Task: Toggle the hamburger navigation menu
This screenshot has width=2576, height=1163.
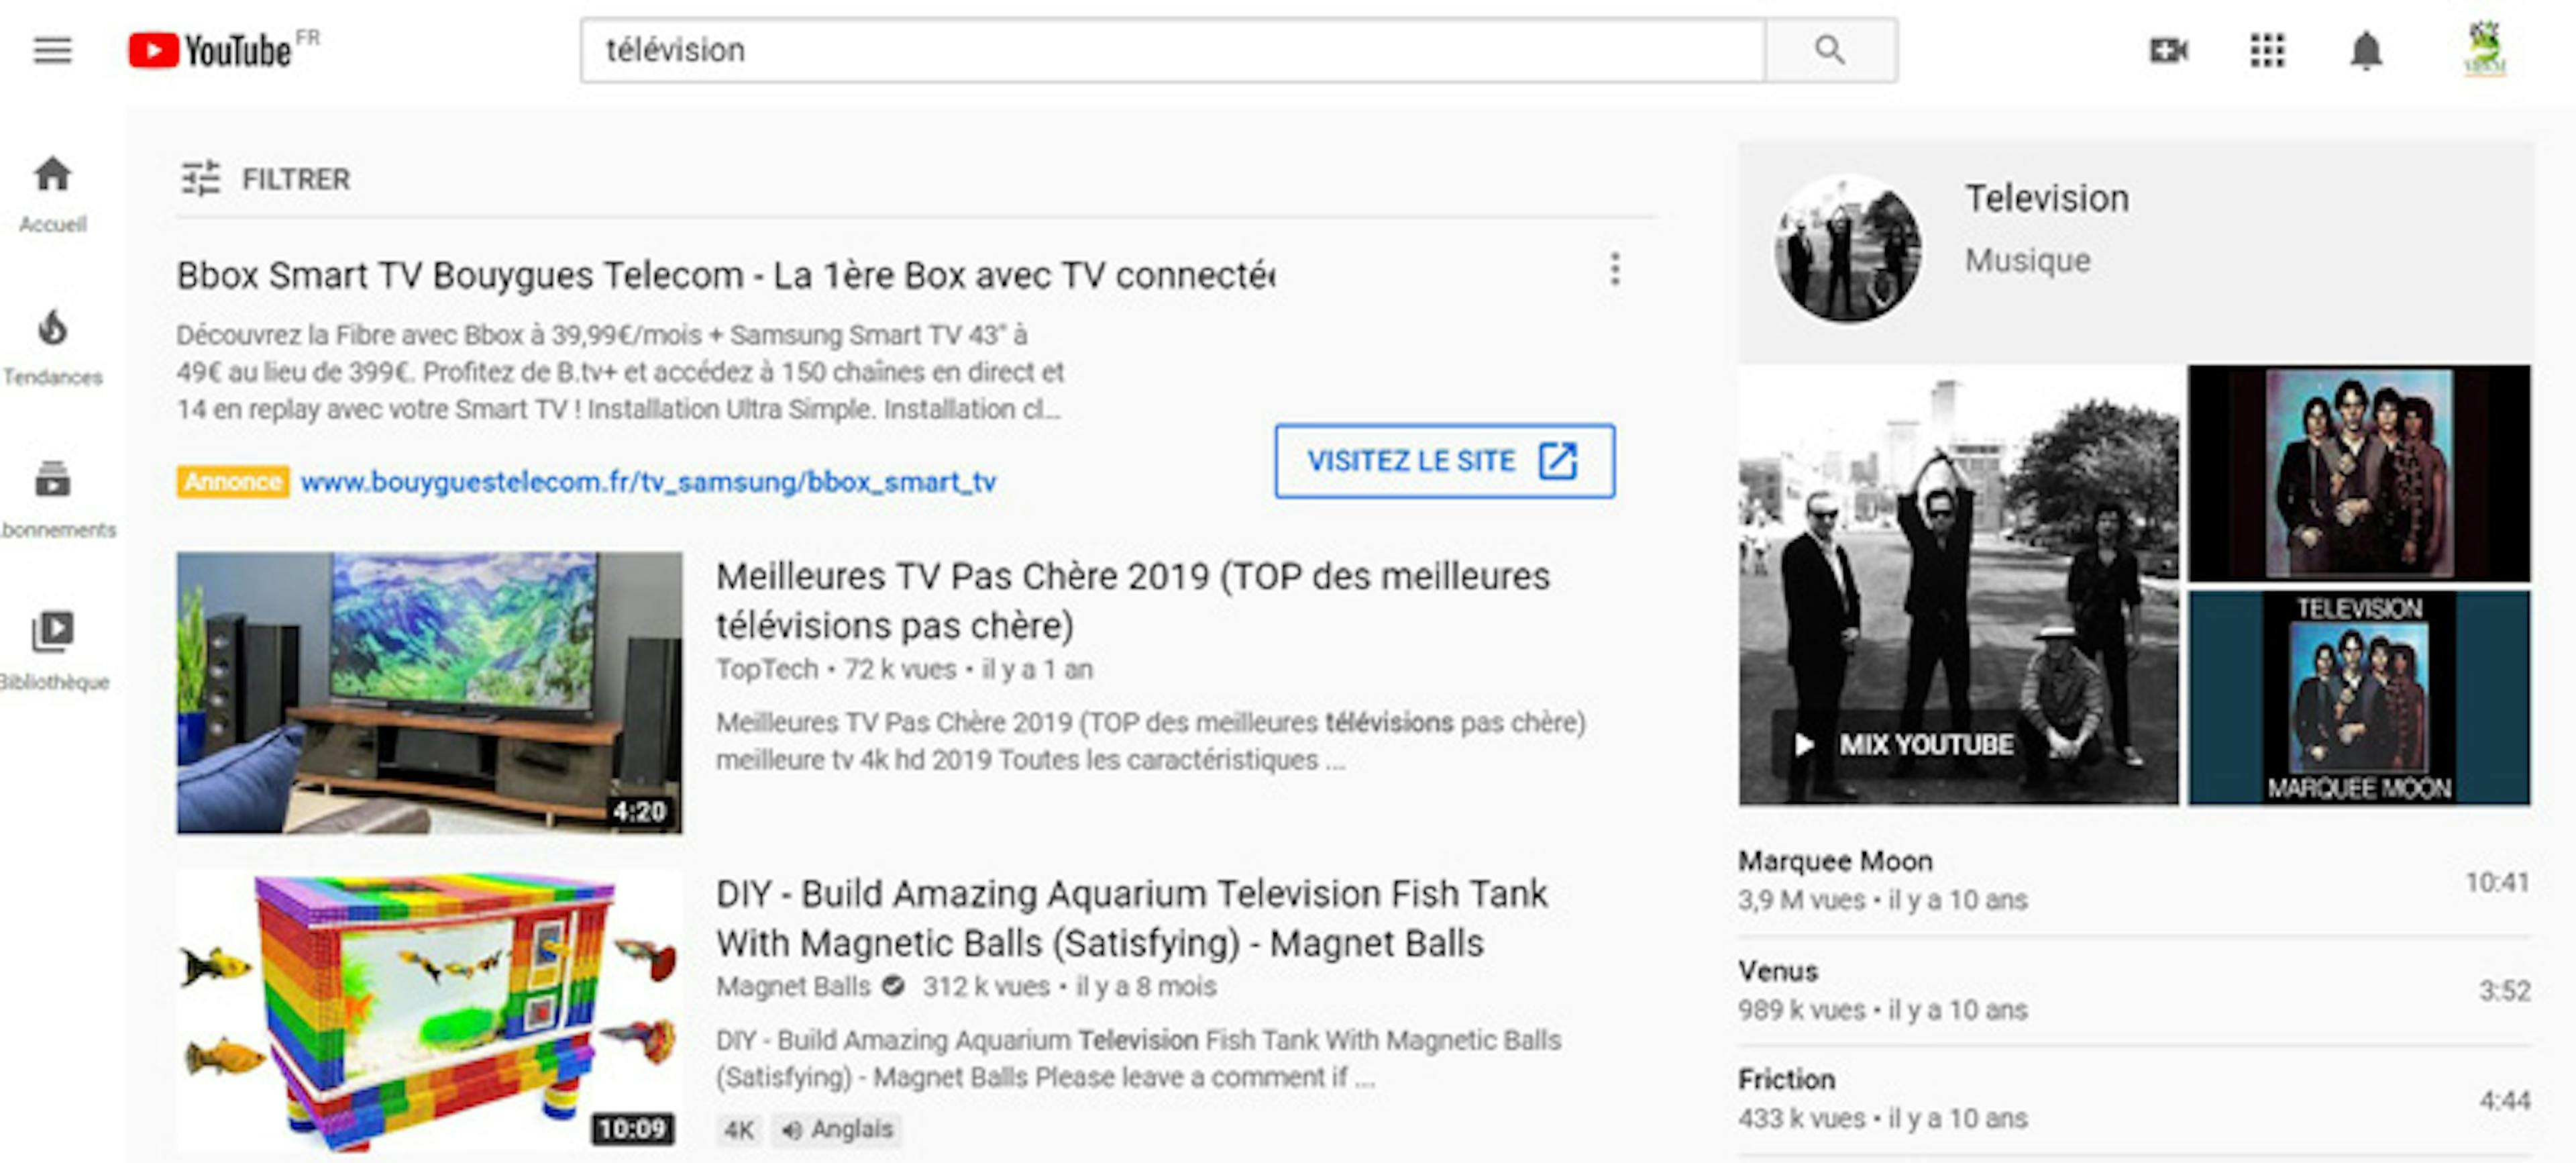Action: pos(52,51)
